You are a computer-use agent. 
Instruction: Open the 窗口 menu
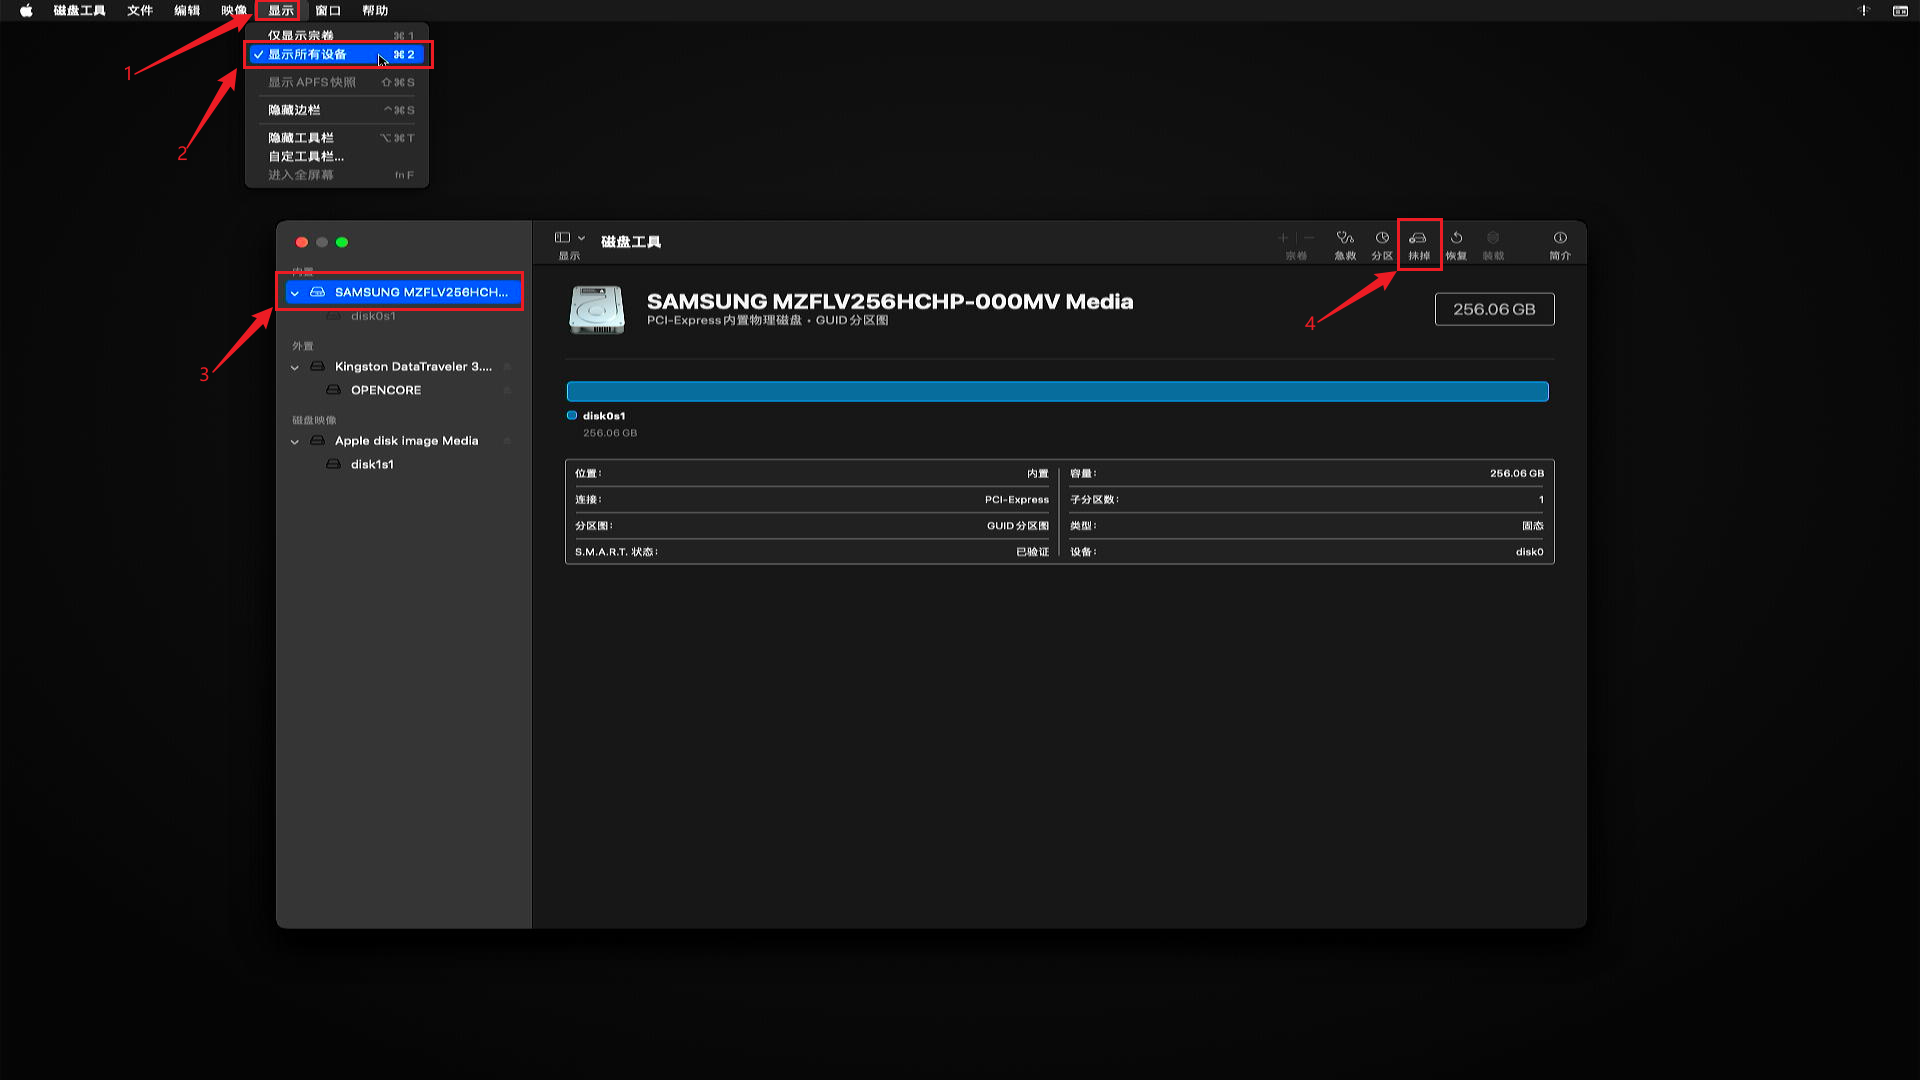click(x=328, y=11)
